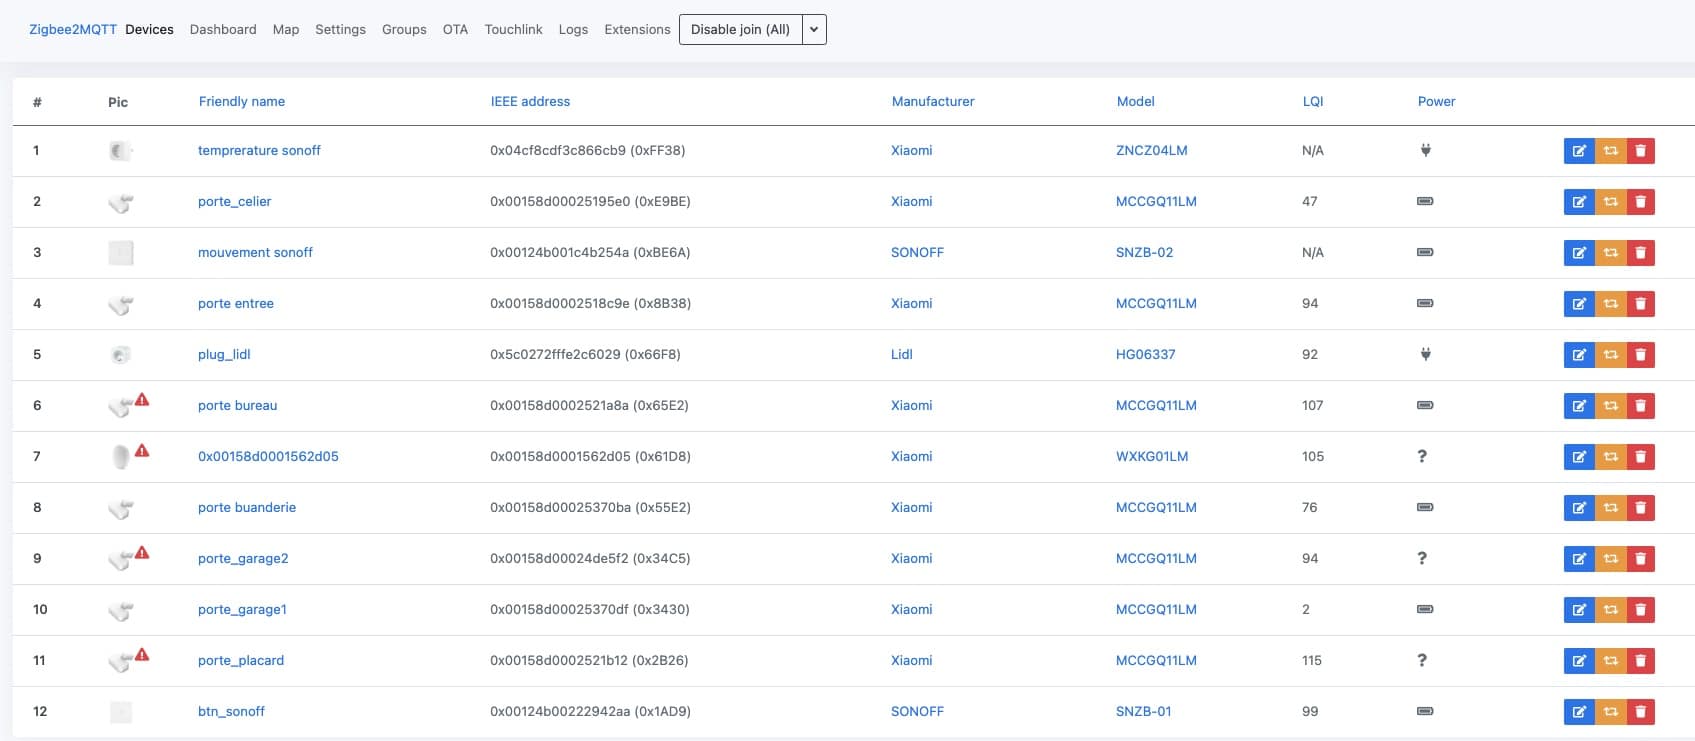
Task: View the Logs page
Action: 573,30
